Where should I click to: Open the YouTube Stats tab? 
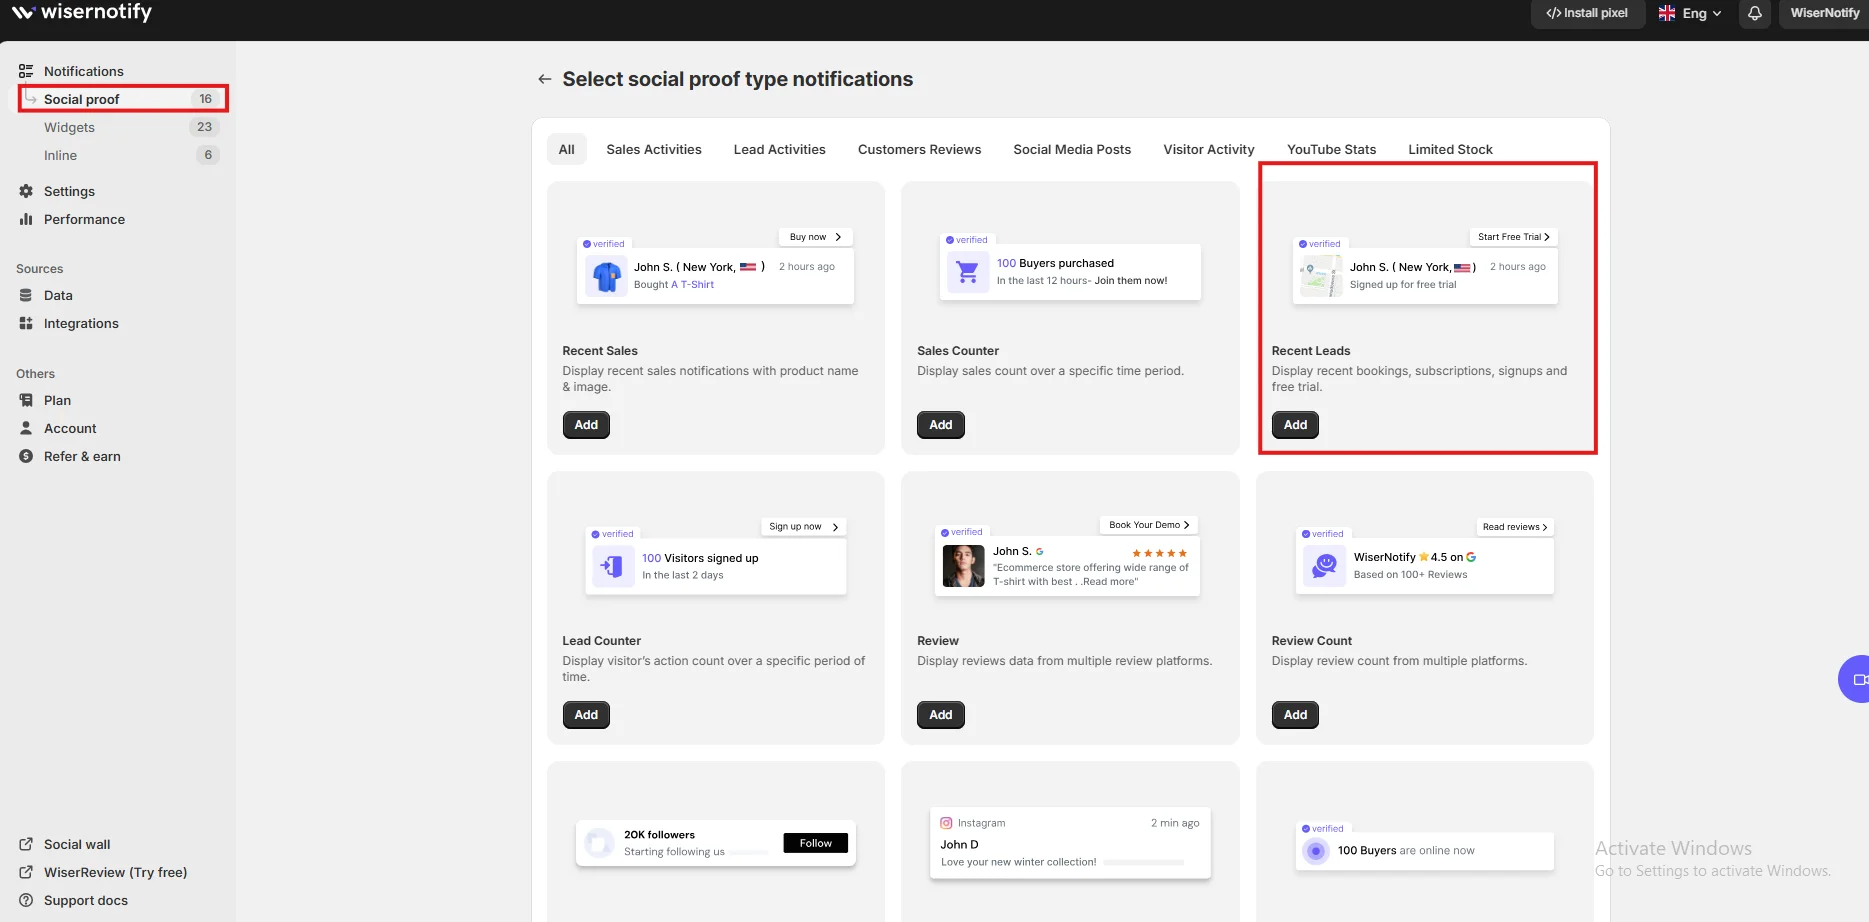tap(1331, 149)
